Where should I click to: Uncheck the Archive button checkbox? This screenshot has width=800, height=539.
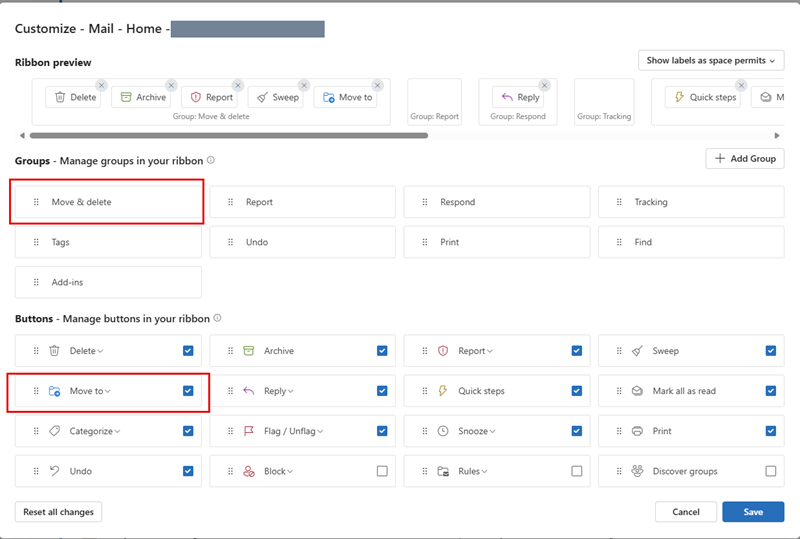382,351
